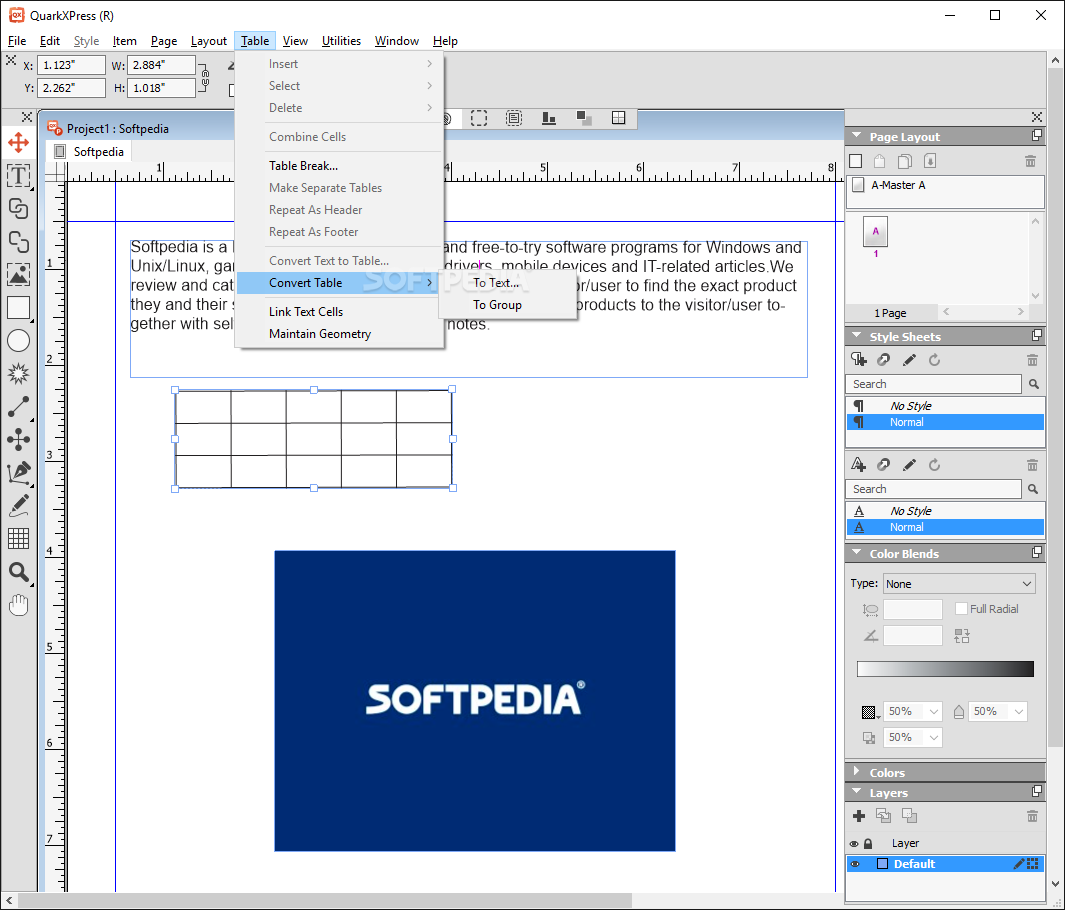Select the Text Linking tool
Screen dimensions: 1065x910
click(18, 208)
